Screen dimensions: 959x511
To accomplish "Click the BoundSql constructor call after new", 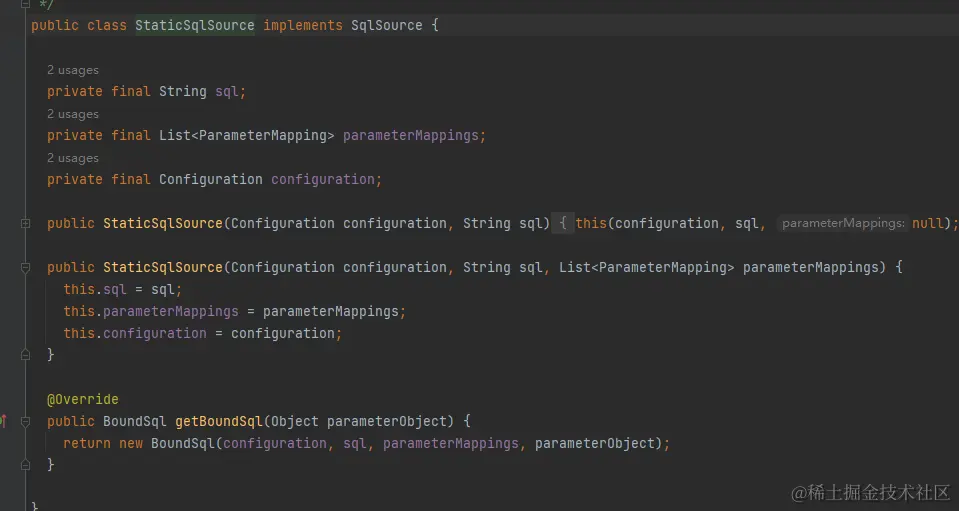I will coord(183,444).
